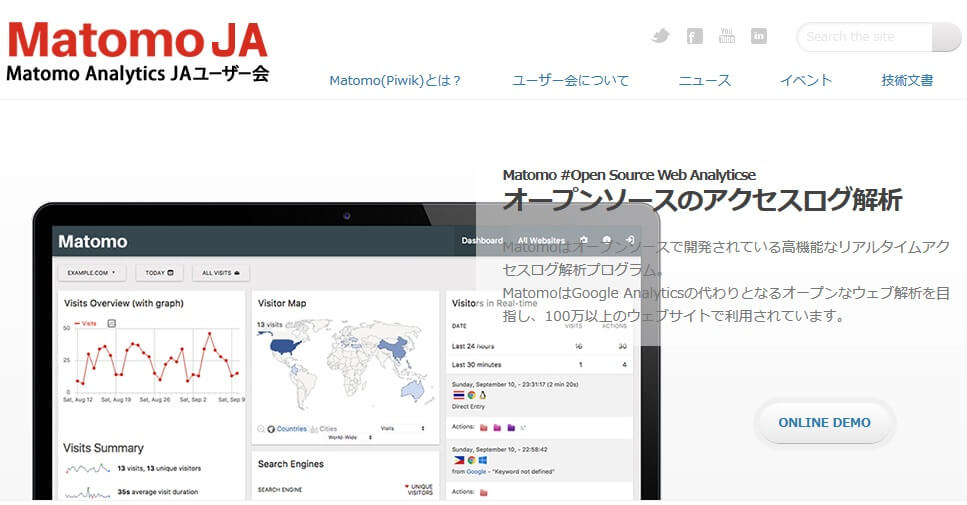Click the Visitor Map widget title
967x505 pixels.
pyautogui.click(x=282, y=303)
